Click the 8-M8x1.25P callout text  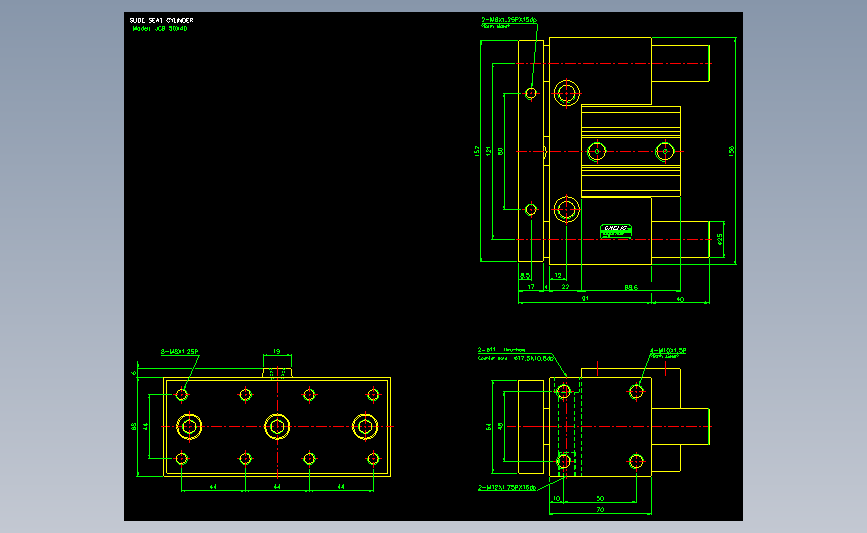(x=180, y=352)
